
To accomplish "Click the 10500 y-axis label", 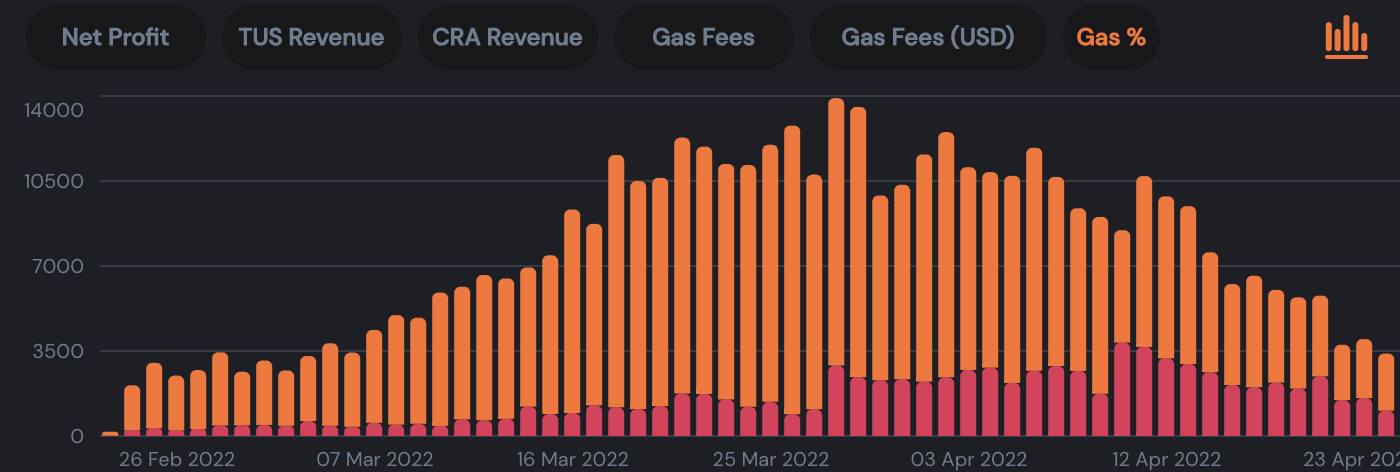I will 54,181.
